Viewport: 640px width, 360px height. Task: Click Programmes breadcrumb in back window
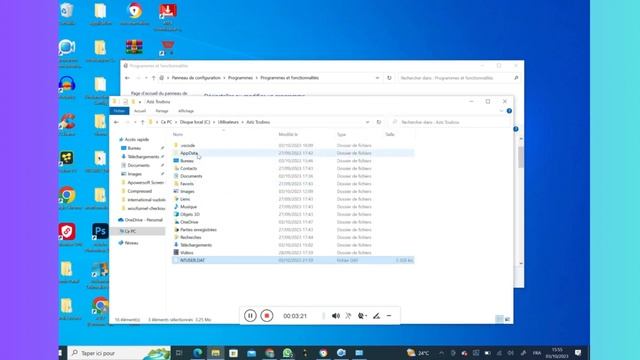[x=240, y=78]
